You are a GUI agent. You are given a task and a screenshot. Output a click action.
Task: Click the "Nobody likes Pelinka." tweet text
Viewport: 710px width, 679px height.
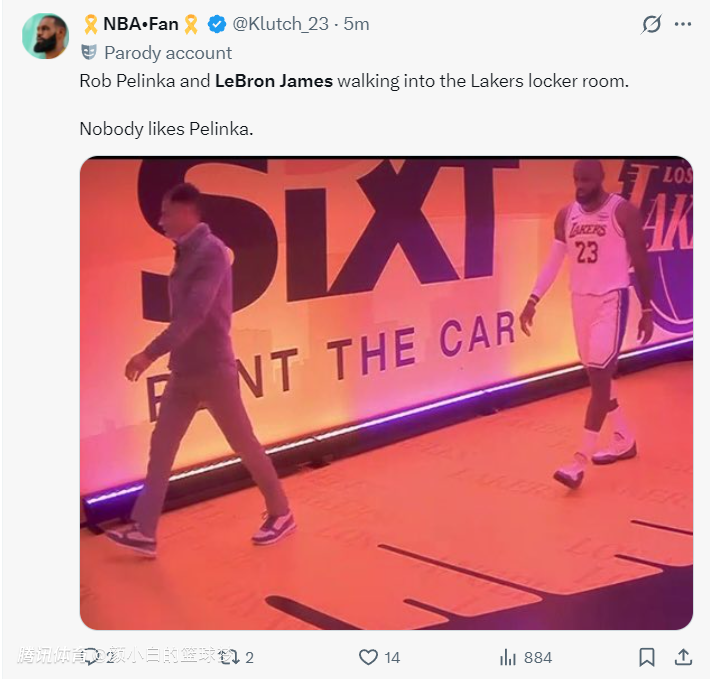(x=166, y=129)
